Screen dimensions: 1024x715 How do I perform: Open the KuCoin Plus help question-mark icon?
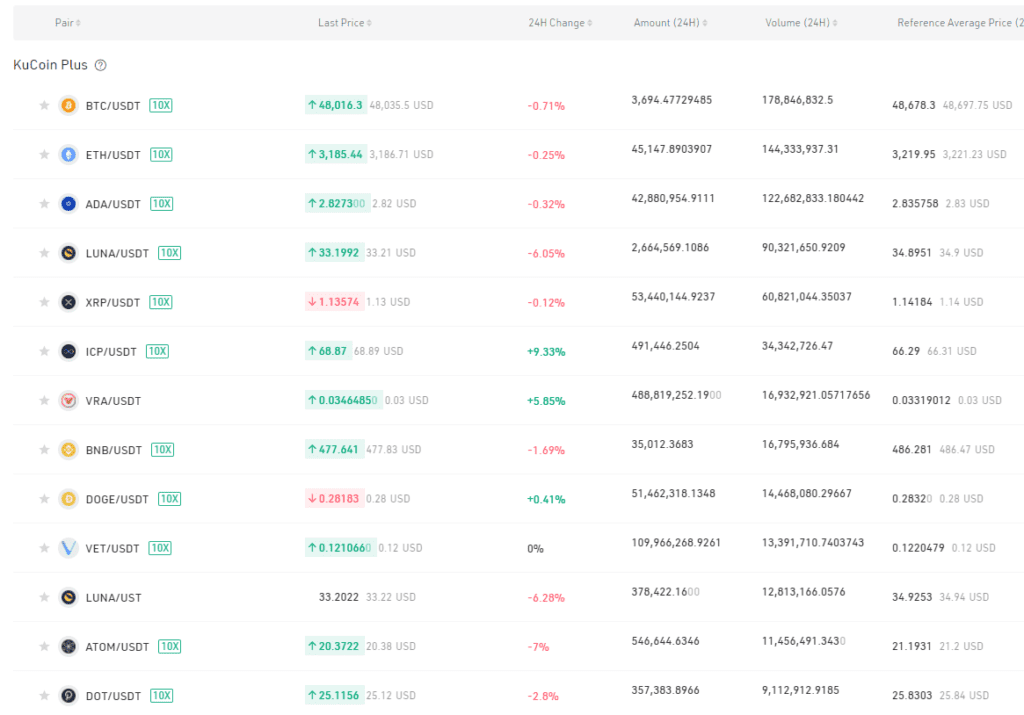[x=101, y=65]
